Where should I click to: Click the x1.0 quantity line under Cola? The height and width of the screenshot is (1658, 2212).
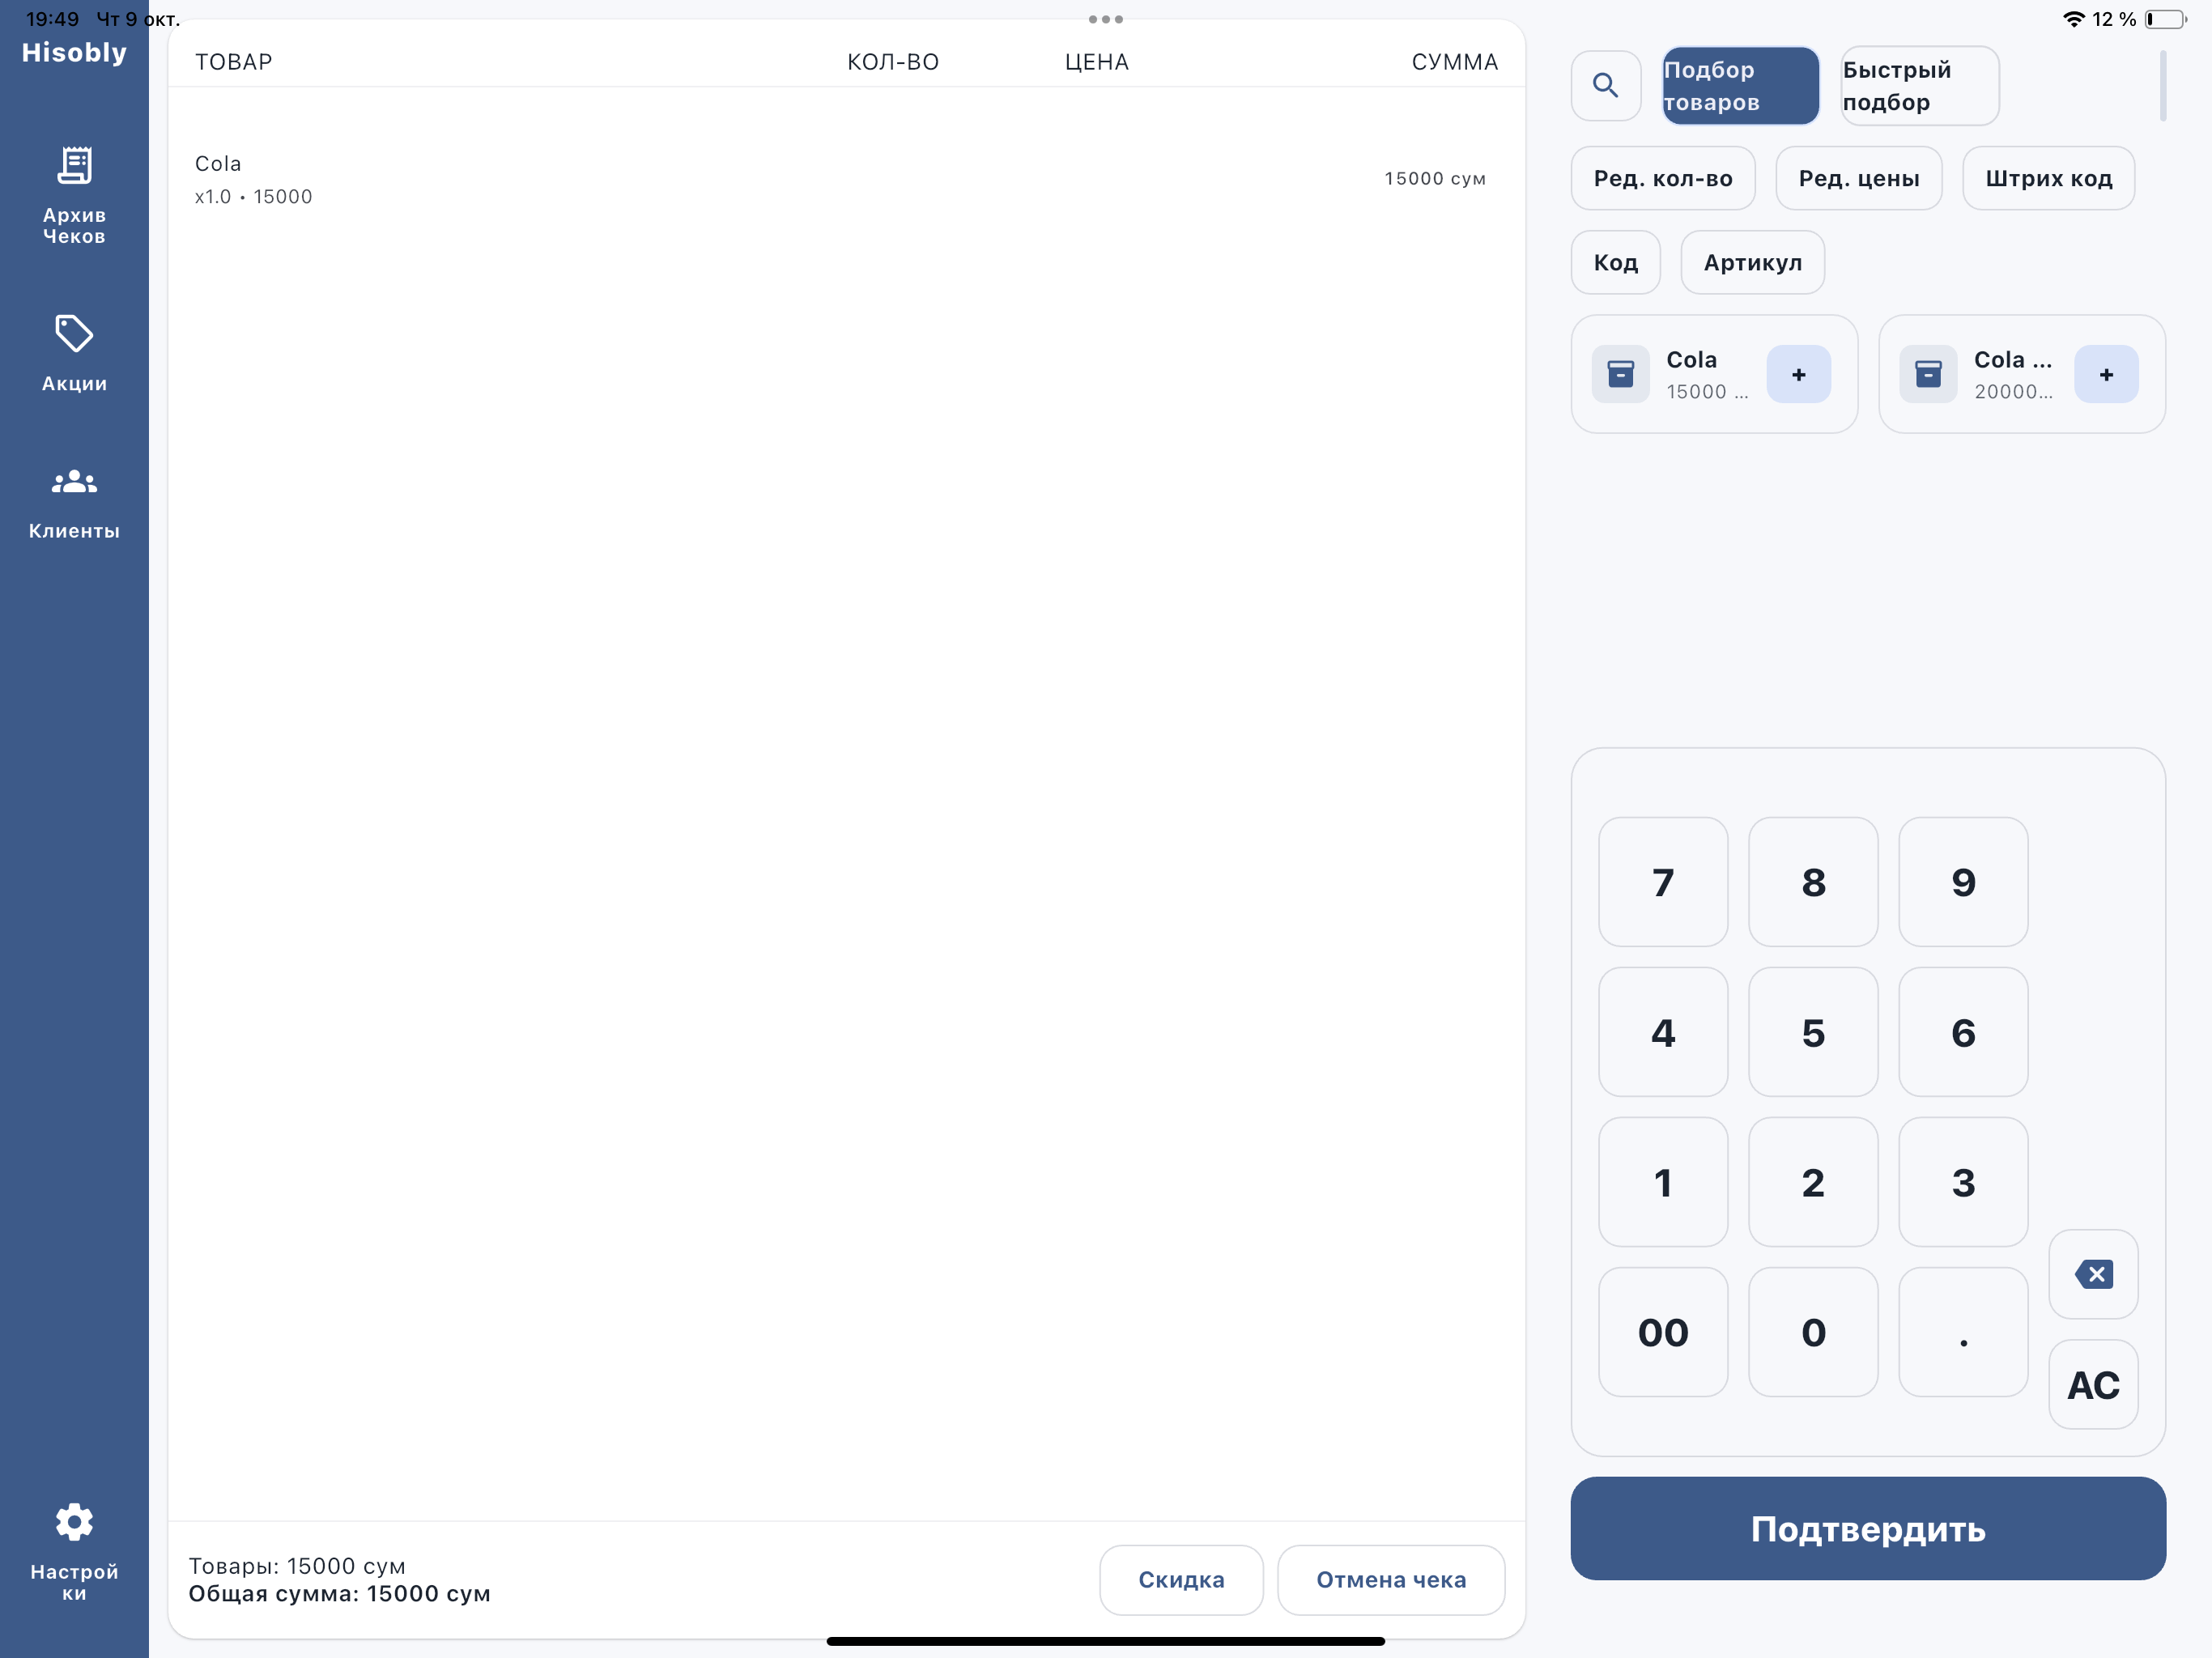[x=253, y=197]
